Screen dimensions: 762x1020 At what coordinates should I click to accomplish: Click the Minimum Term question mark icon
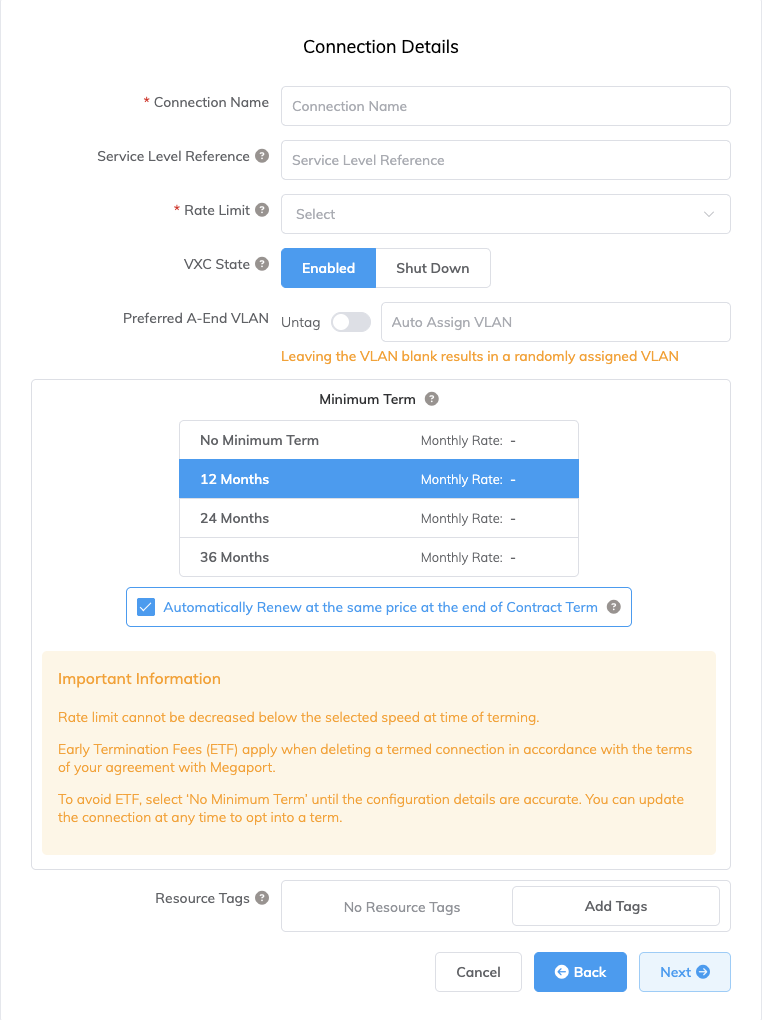click(x=431, y=398)
